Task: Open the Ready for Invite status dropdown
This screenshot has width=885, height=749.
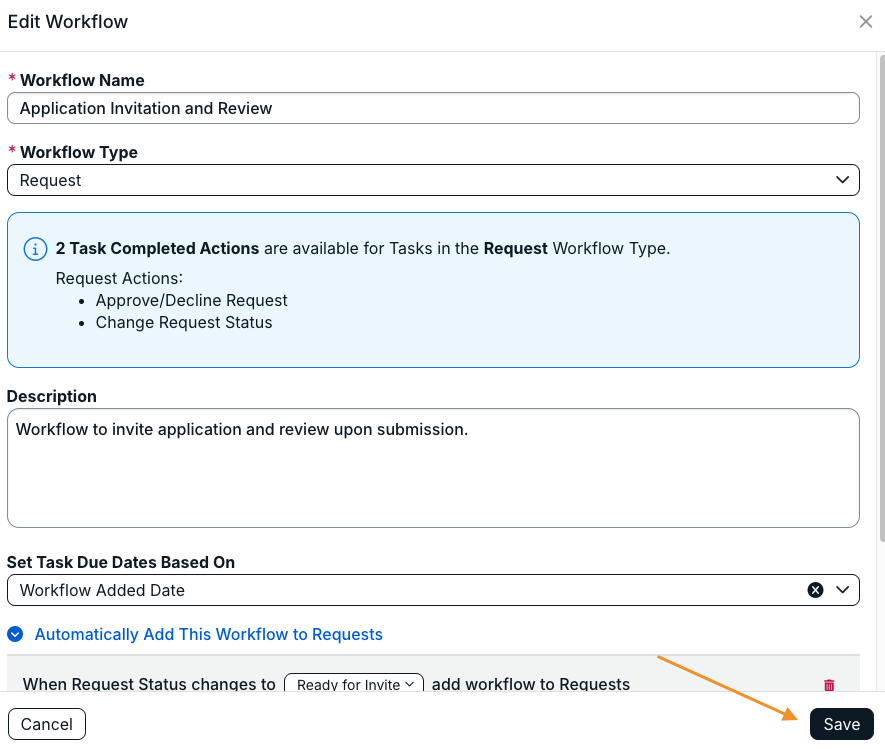Action: coord(354,684)
